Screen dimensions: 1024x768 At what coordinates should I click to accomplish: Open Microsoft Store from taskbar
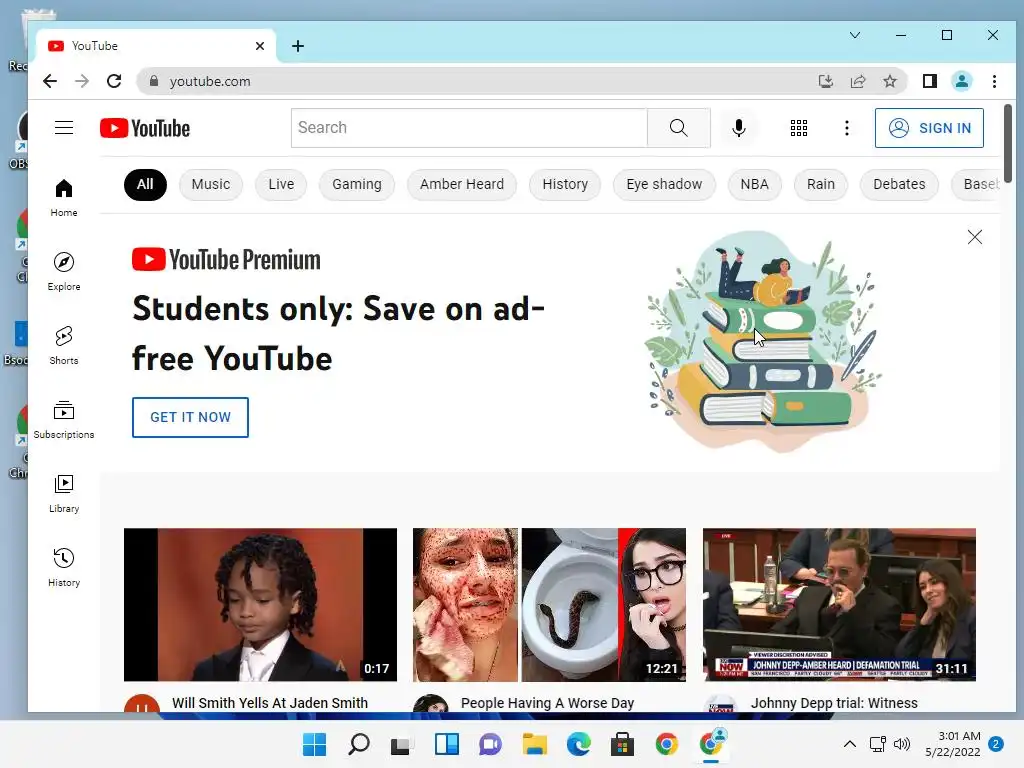[622, 744]
